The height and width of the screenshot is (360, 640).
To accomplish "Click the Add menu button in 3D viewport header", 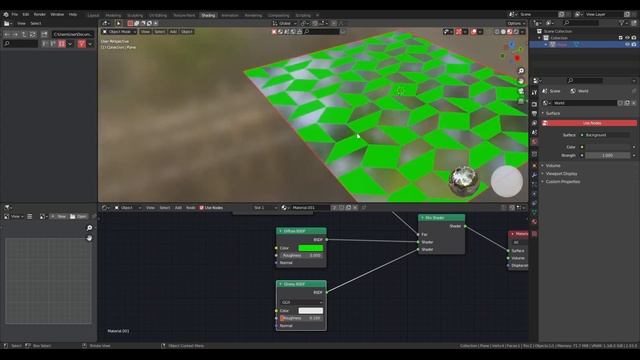I will 173,31.
